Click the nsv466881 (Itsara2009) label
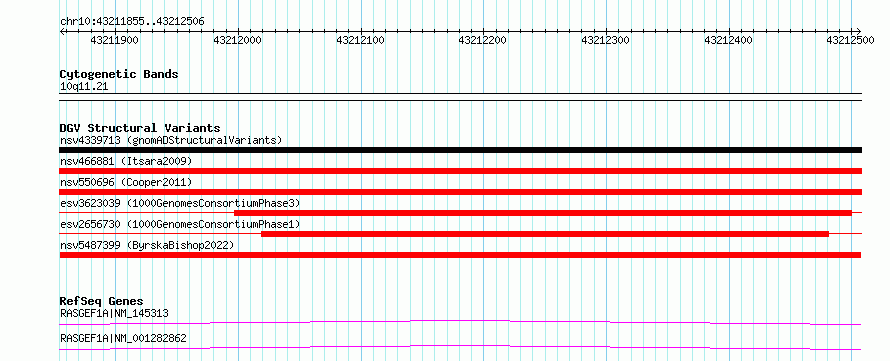This screenshot has width=890, height=361. point(126,161)
